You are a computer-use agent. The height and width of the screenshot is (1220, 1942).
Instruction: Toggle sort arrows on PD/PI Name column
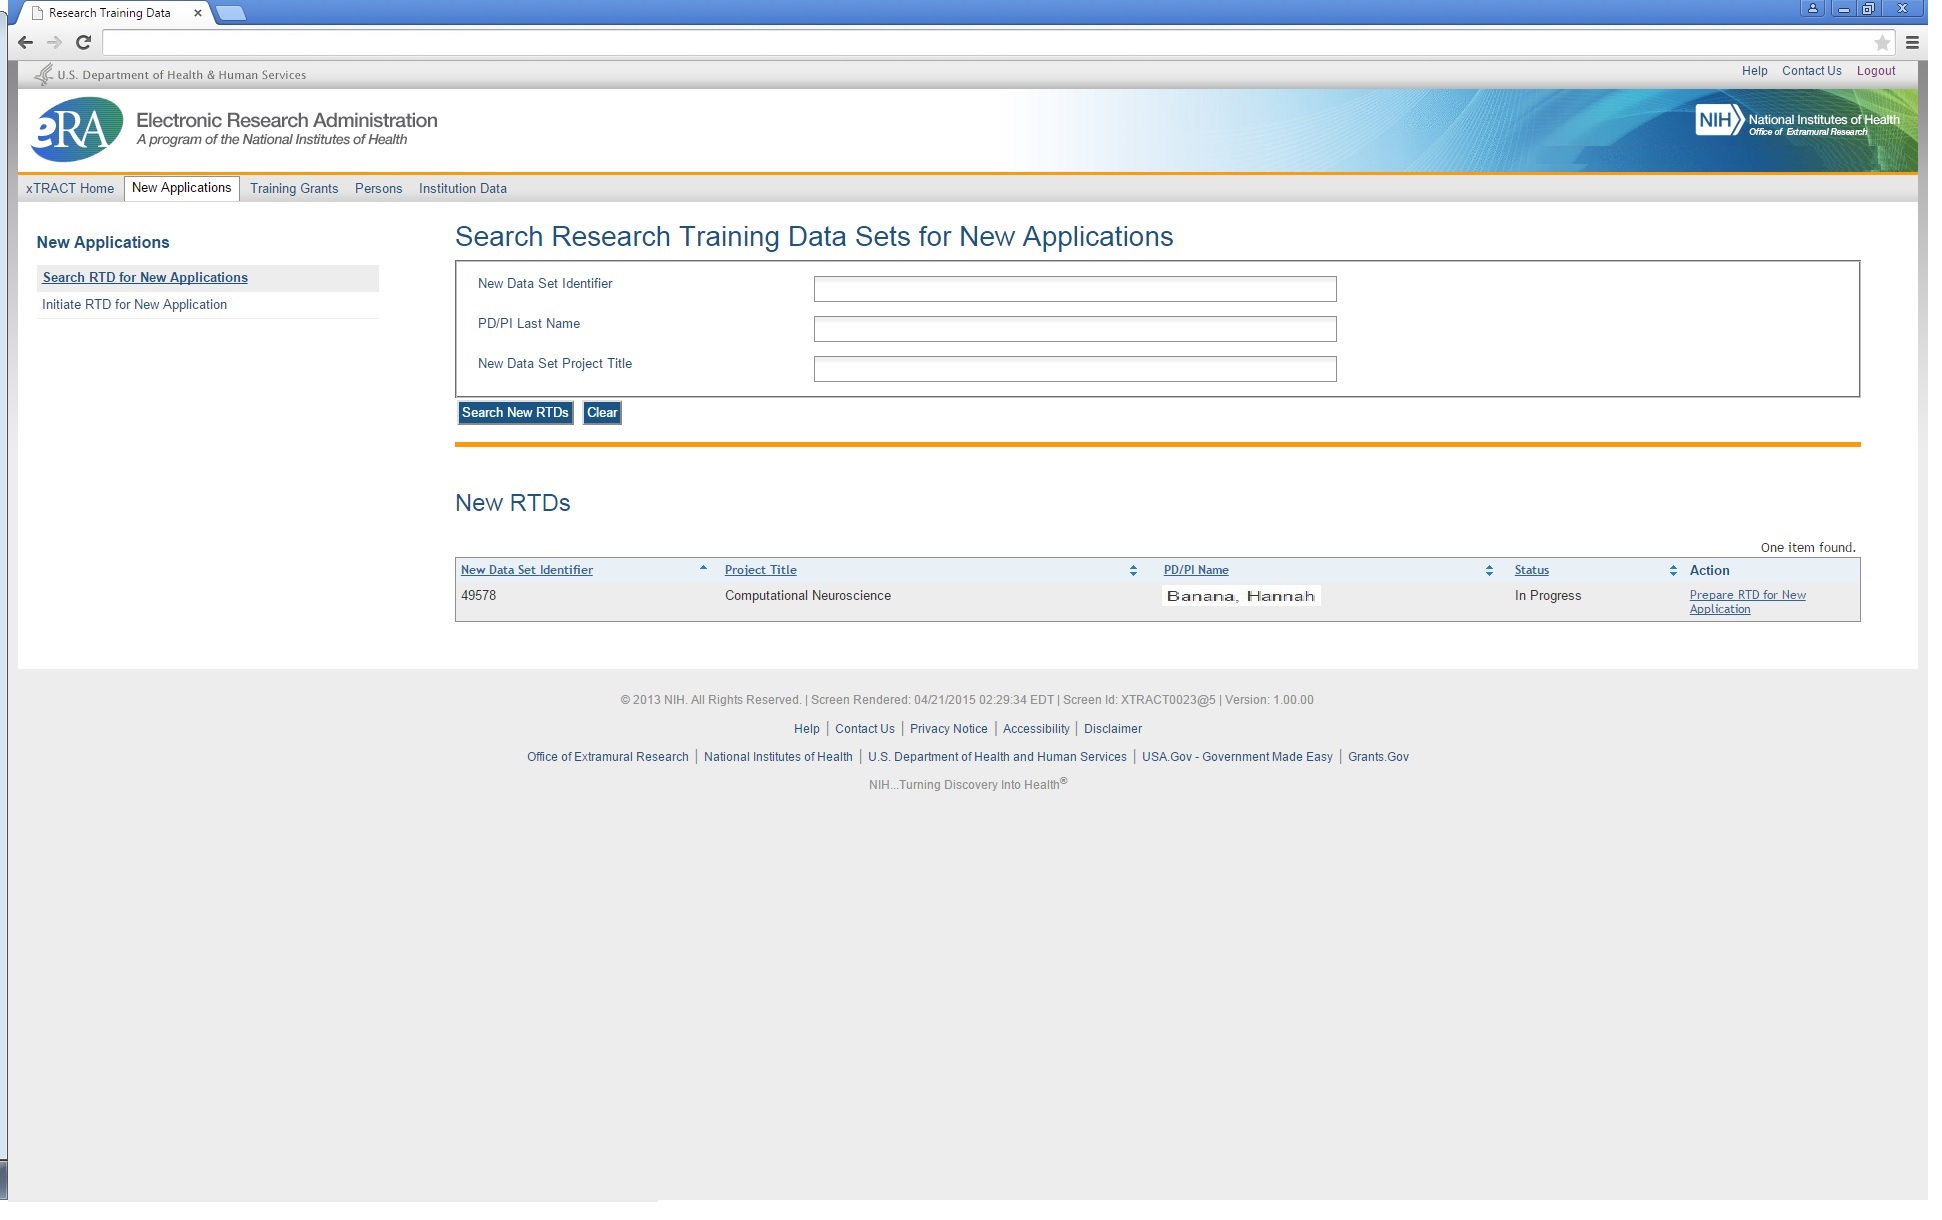[x=1489, y=570]
